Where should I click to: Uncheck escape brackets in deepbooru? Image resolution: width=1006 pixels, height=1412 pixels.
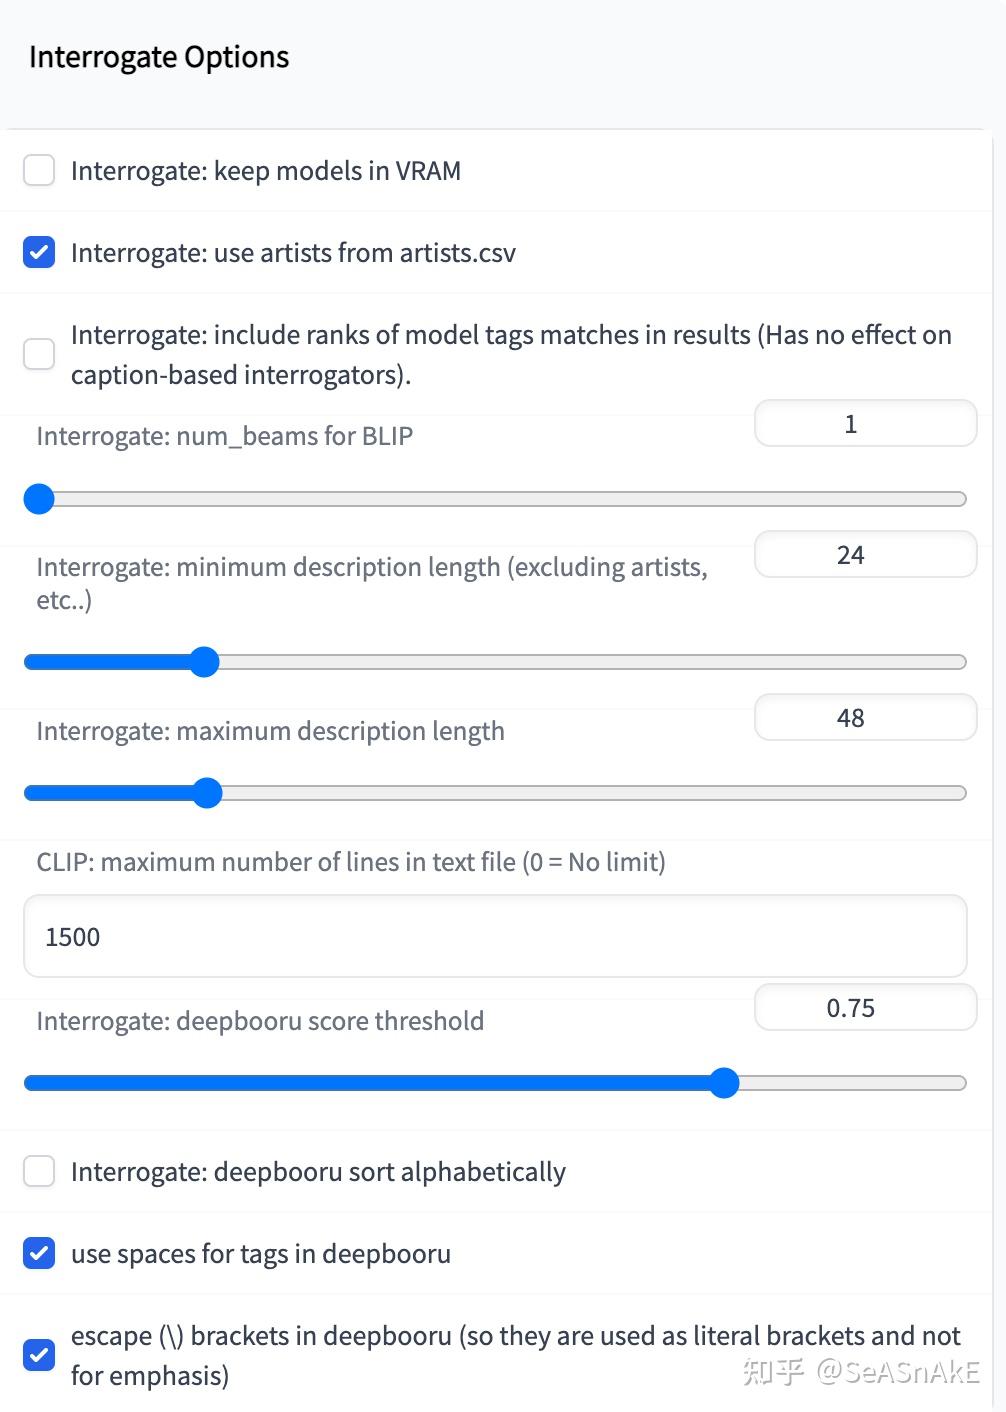39,1355
